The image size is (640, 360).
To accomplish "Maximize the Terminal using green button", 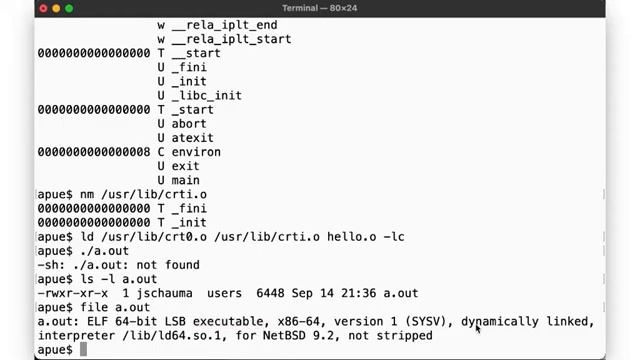I will point(69,8).
